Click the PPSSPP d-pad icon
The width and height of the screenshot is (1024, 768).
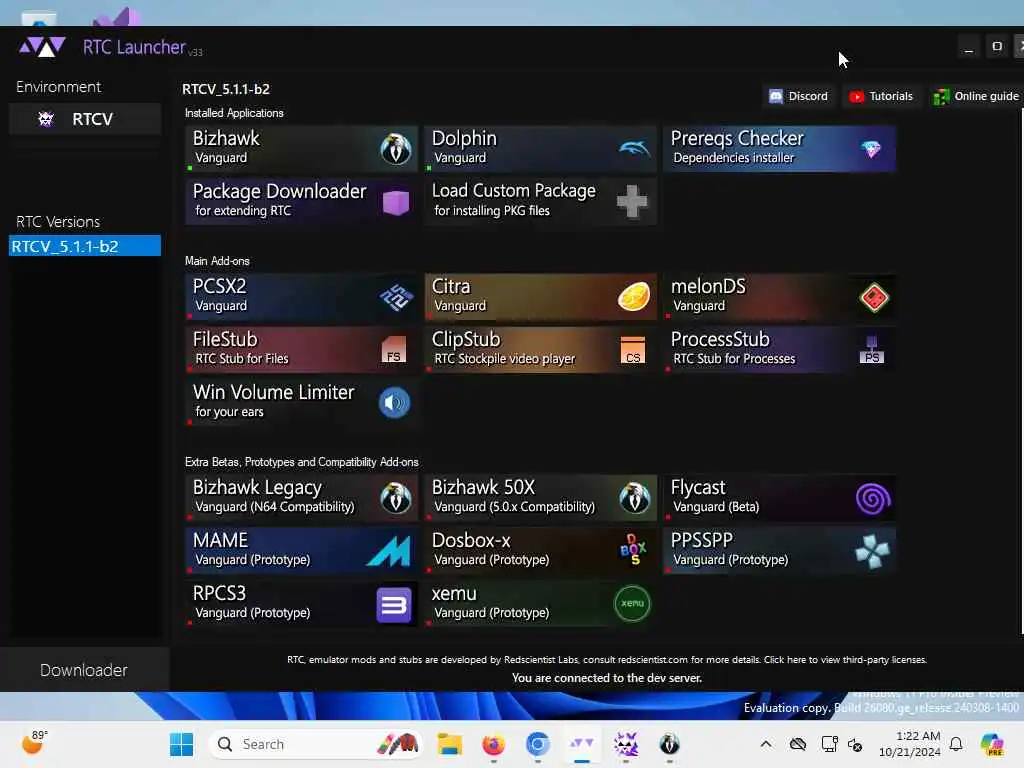[872, 551]
